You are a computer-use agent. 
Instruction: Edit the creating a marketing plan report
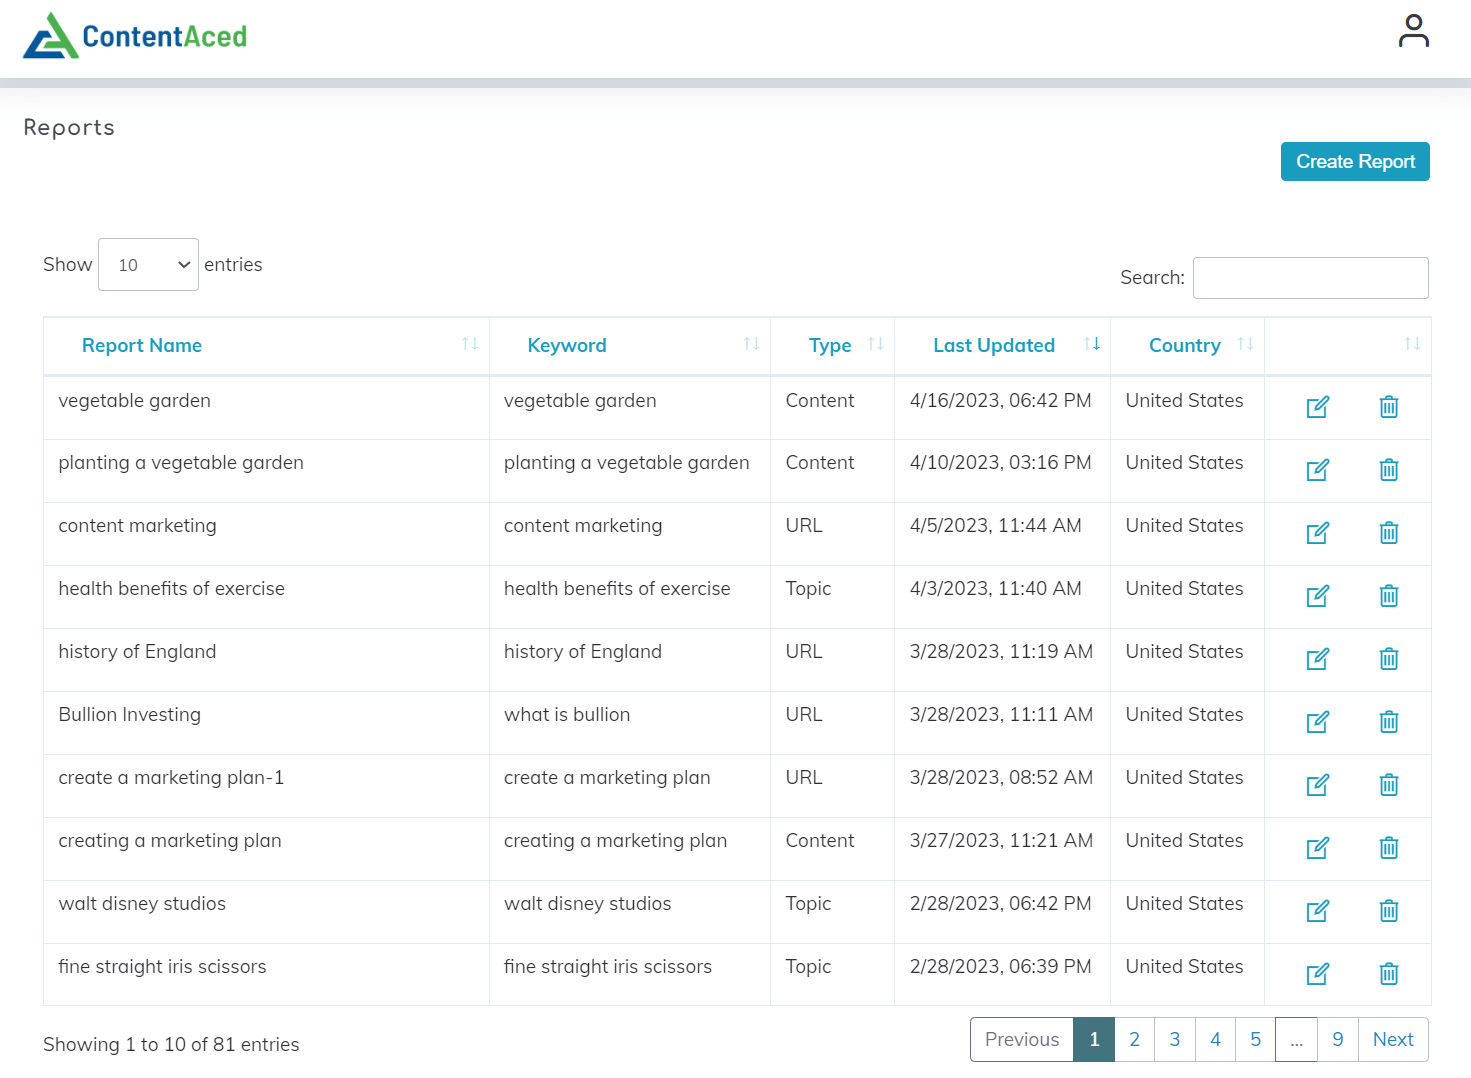pyautogui.click(x=1317, y=848)
